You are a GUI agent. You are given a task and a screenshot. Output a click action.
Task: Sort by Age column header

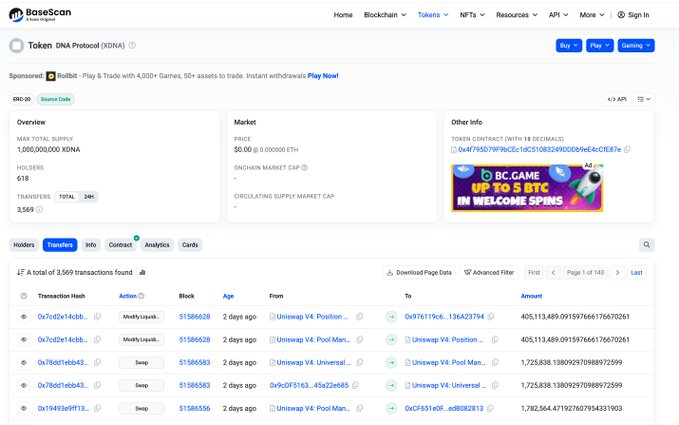(228, 296)
